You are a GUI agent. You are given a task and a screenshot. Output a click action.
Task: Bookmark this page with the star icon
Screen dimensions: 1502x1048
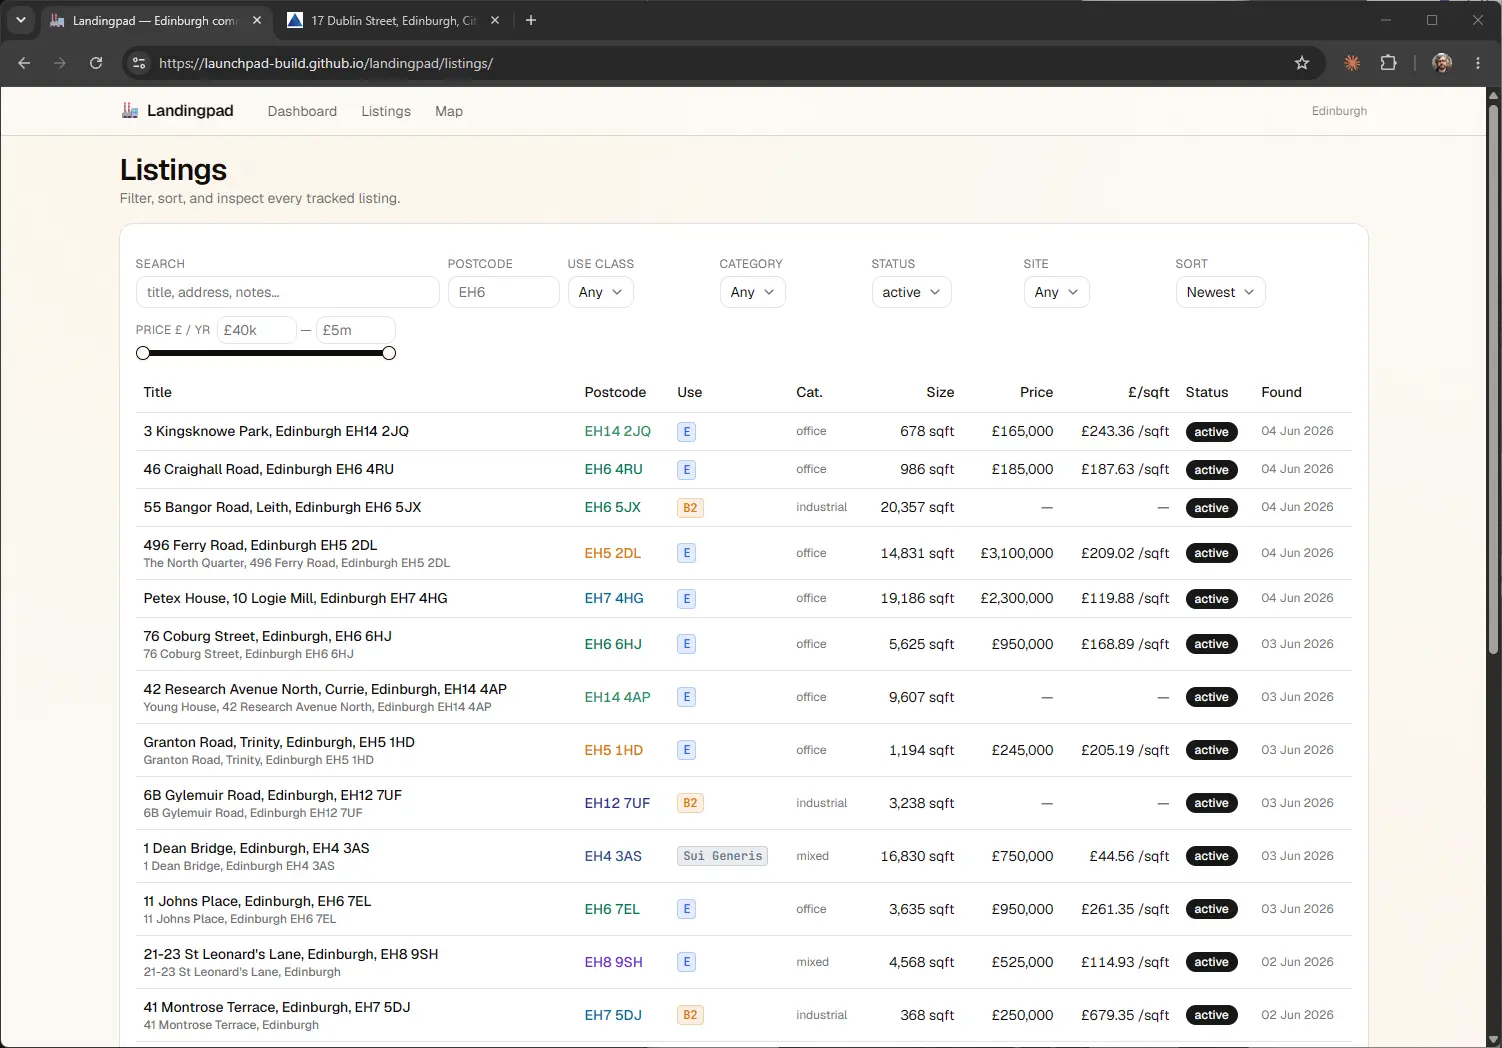(1302, 63)
